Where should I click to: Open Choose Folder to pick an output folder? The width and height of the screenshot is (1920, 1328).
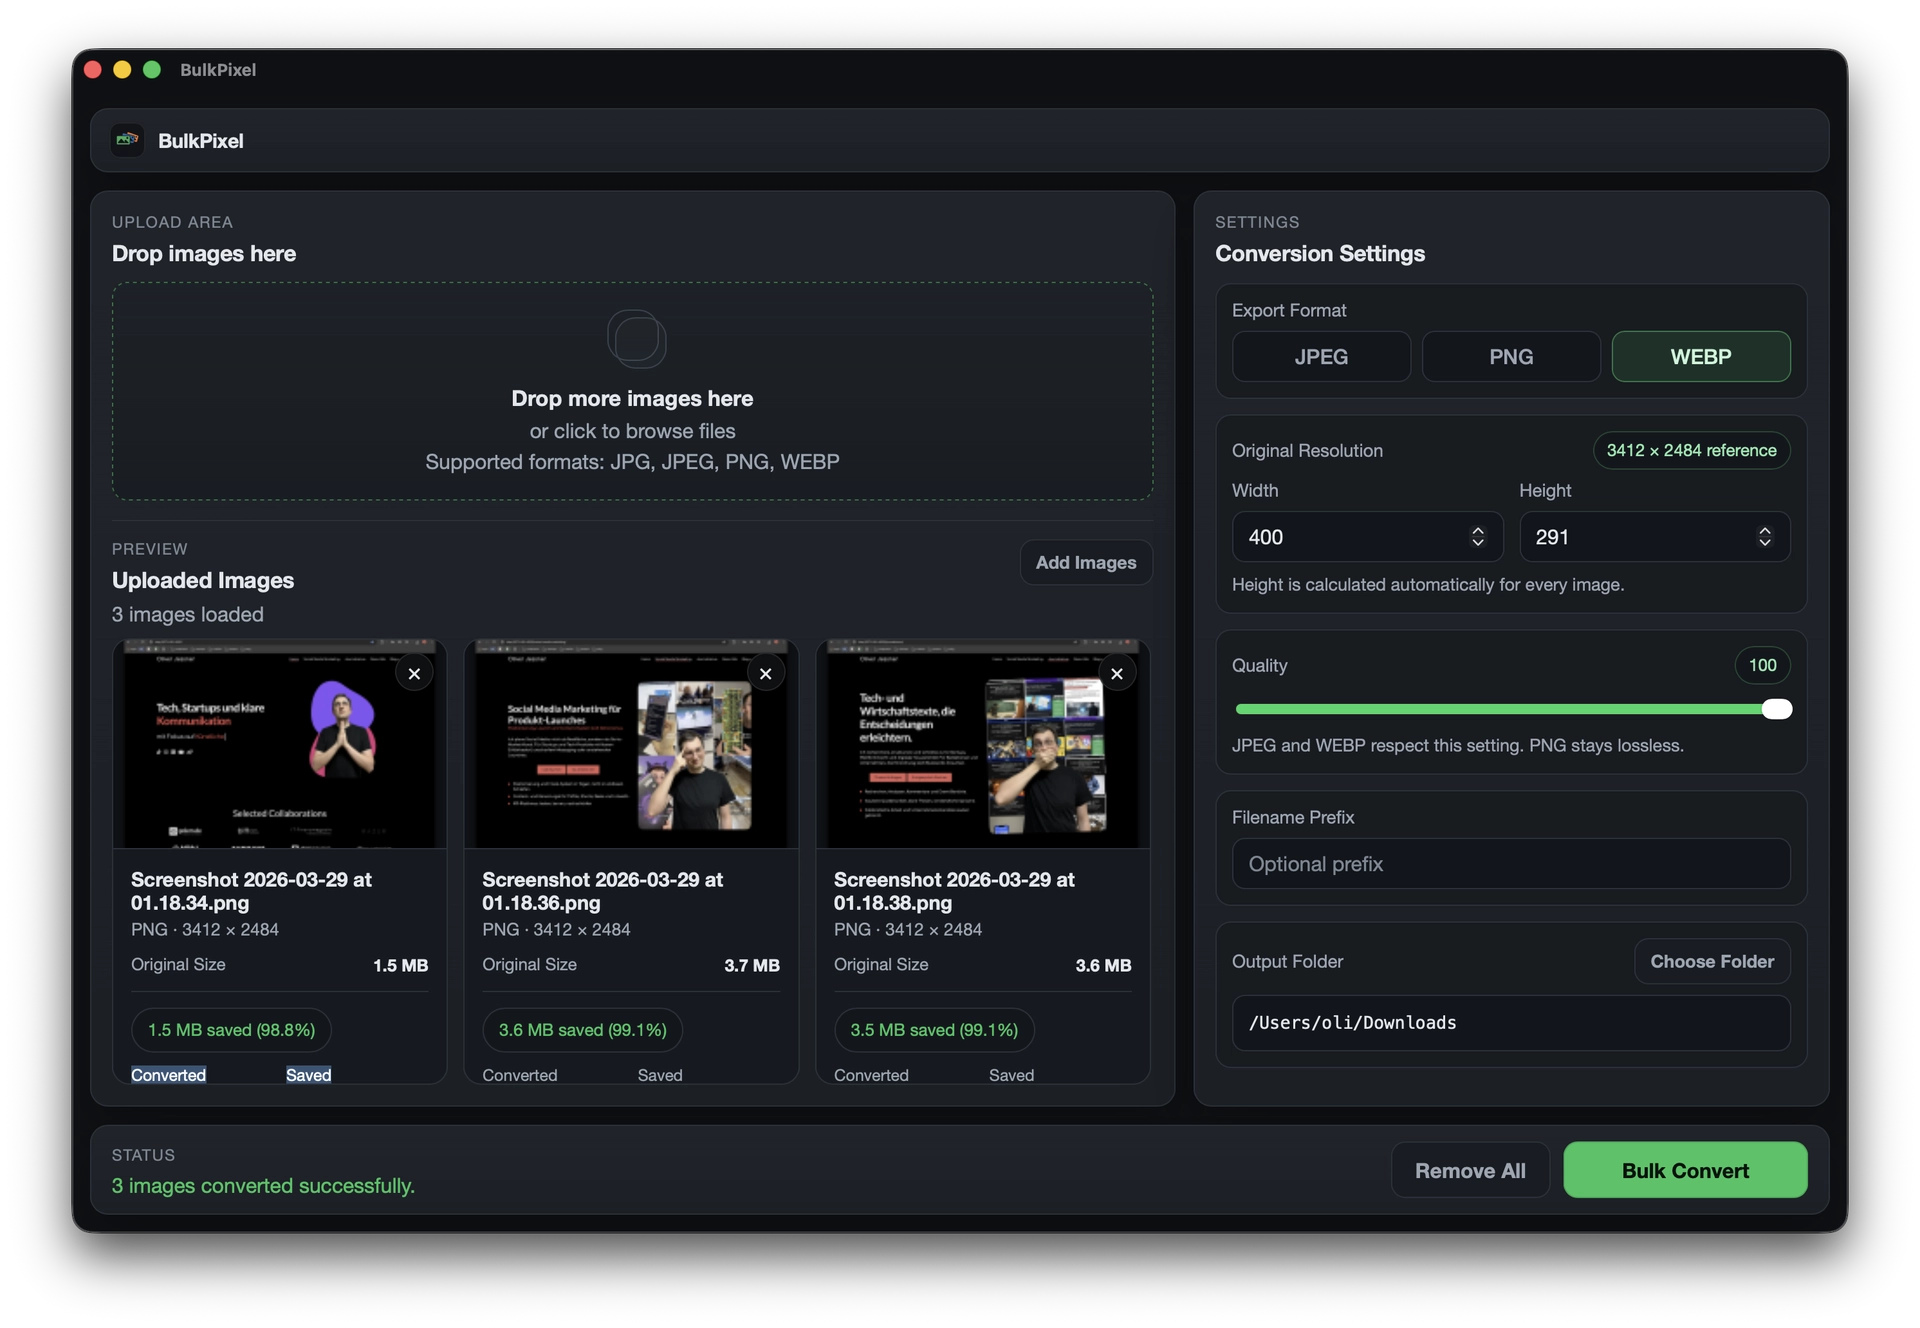[1710, 961]
